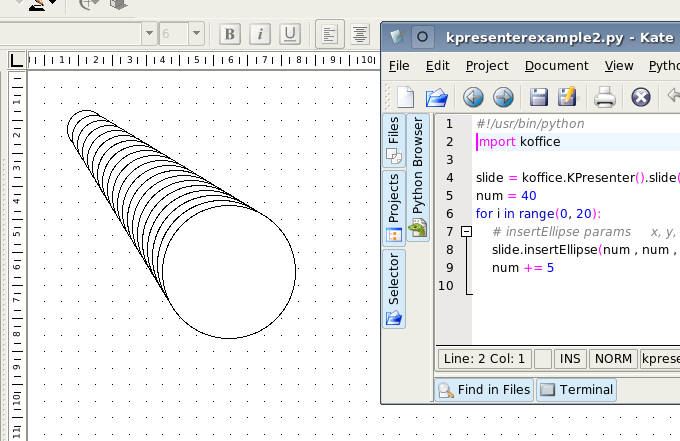Image resolution: width=680 pixels, height=441 pixels.
Task: Click the vertical ruler in KPresenter
Action: 16,256
